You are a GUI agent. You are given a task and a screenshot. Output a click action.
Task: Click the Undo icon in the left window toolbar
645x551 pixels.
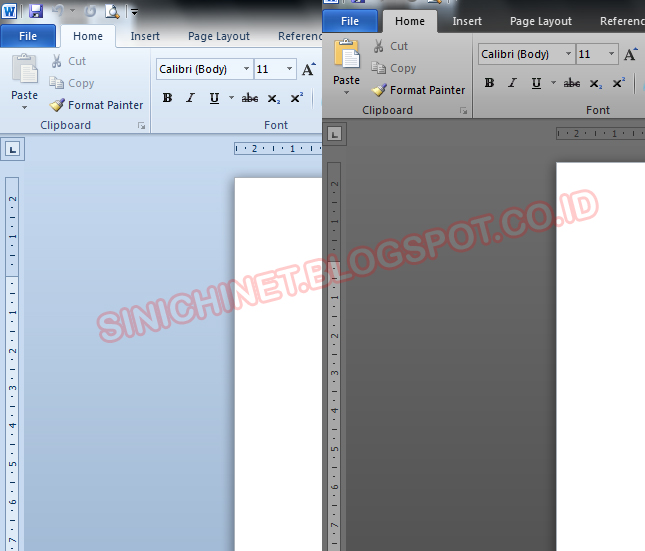pyautogui.click(x=58, y=11)
